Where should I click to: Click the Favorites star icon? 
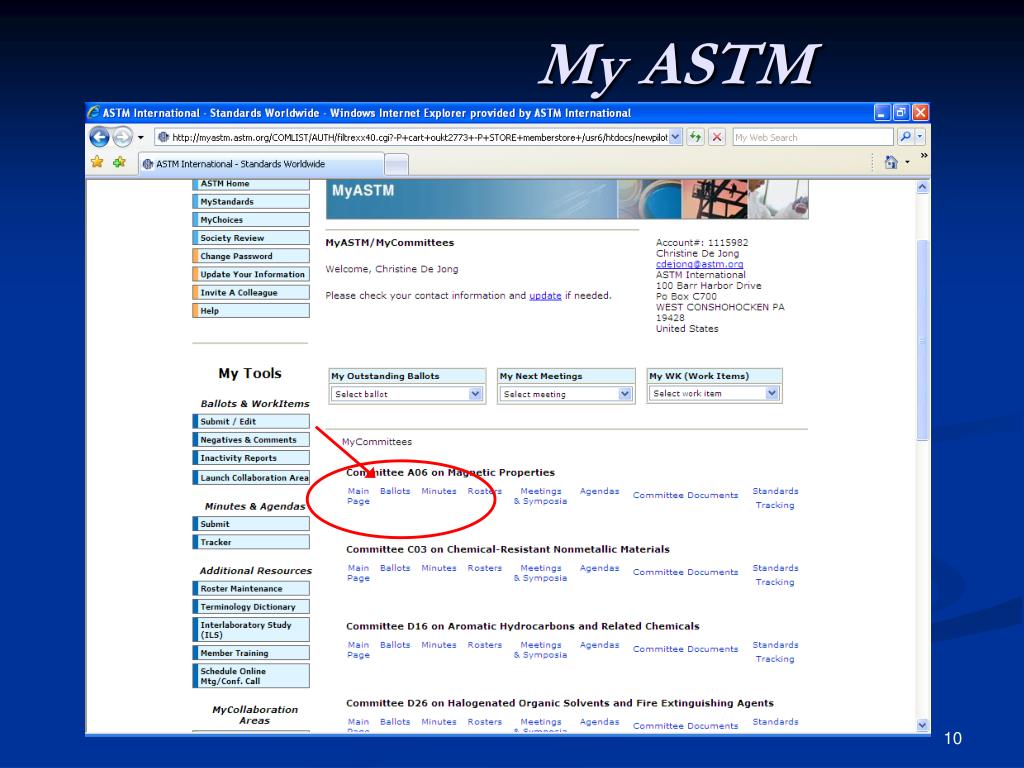[x=97, y=162]
